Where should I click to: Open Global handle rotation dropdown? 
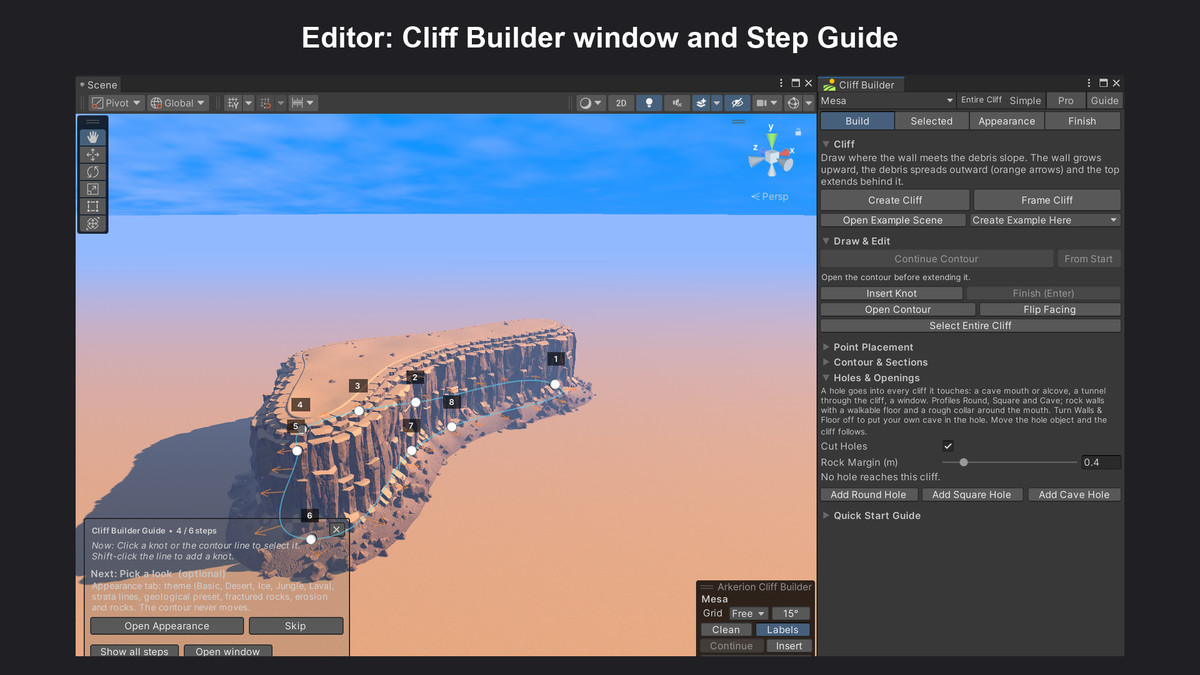click(x=178, y=103)
